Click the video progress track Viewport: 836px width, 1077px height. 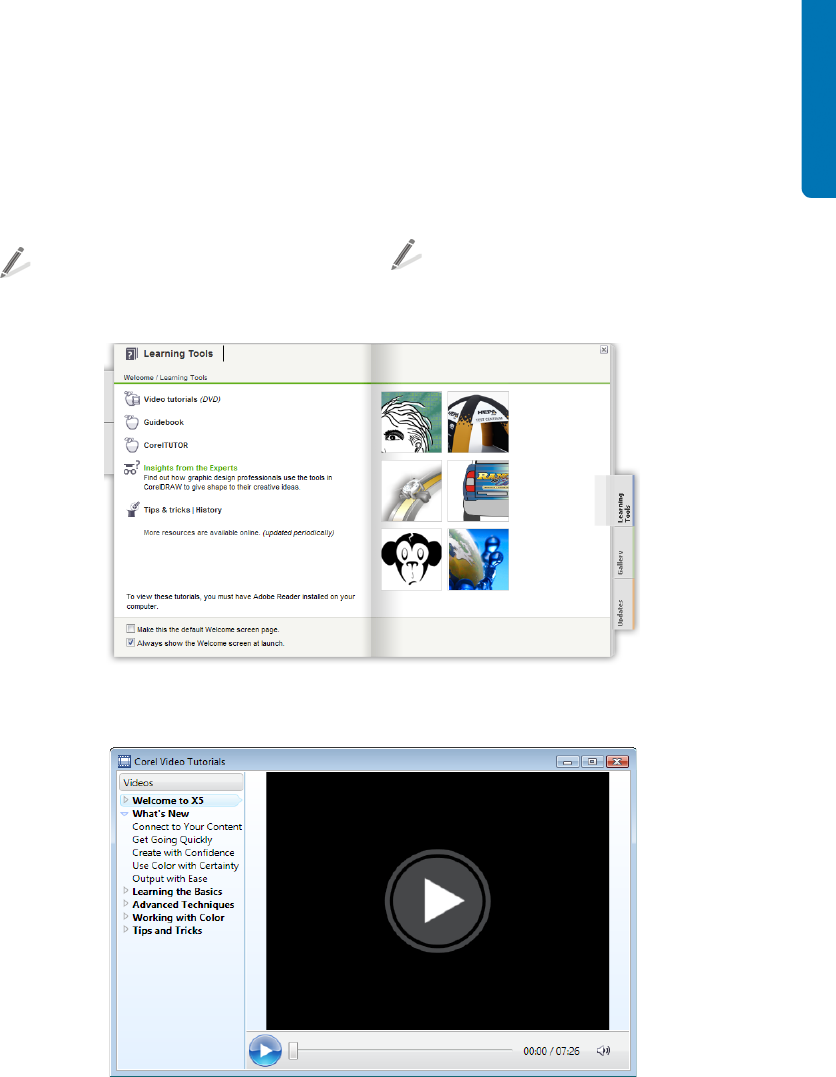(x=403, y=1050)
